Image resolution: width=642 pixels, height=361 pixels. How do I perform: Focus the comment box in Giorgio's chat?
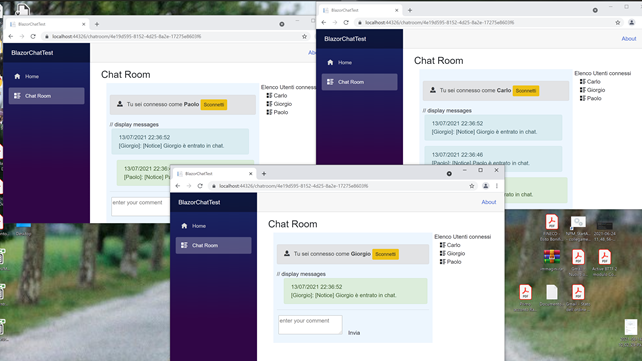click(x=310, y=325)
